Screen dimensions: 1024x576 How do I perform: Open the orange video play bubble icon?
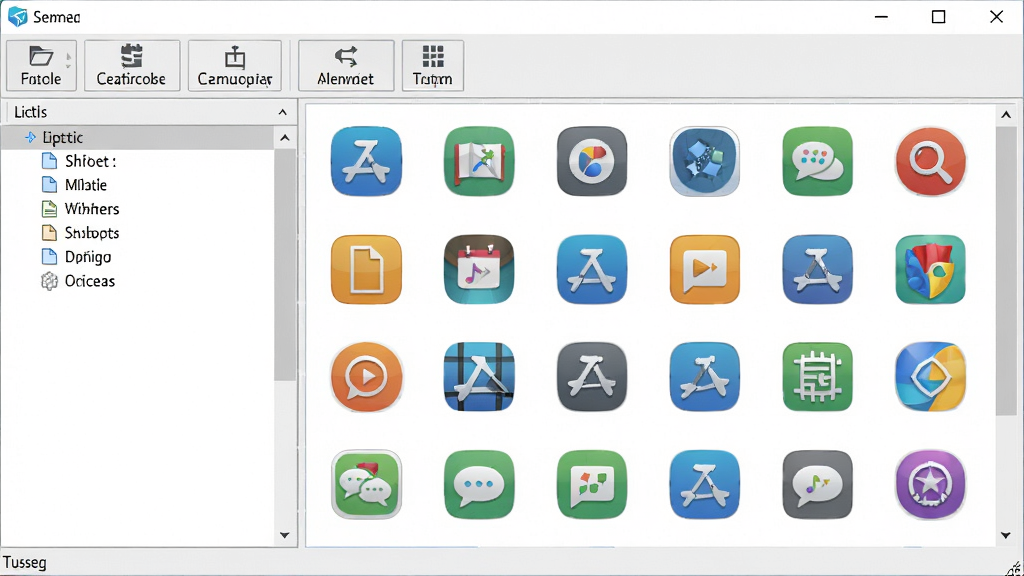705,269
